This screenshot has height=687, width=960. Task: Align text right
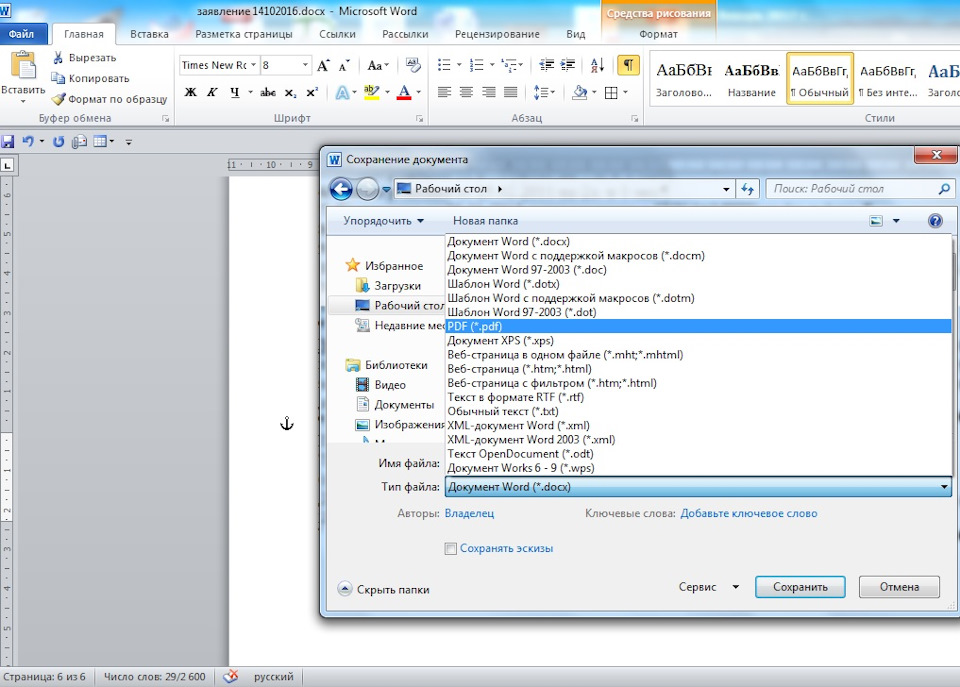point(489,92)
